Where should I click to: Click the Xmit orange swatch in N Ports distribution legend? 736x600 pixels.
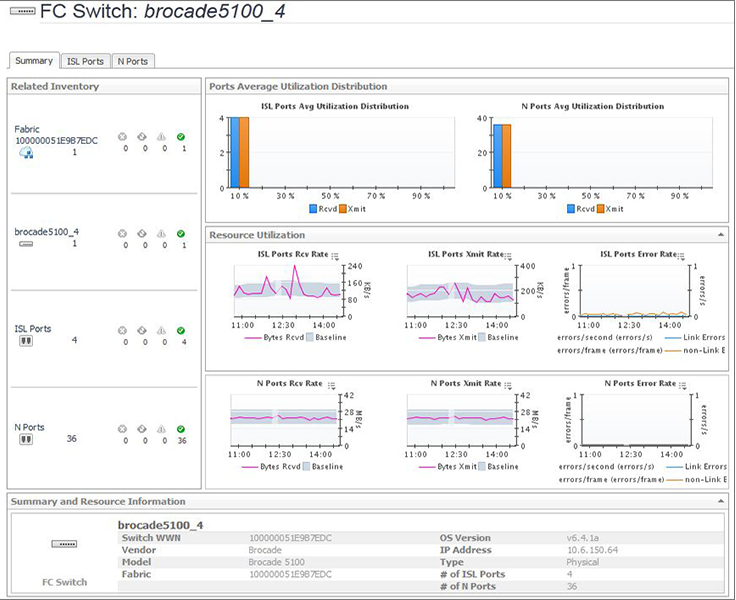(x=600, y=209)
